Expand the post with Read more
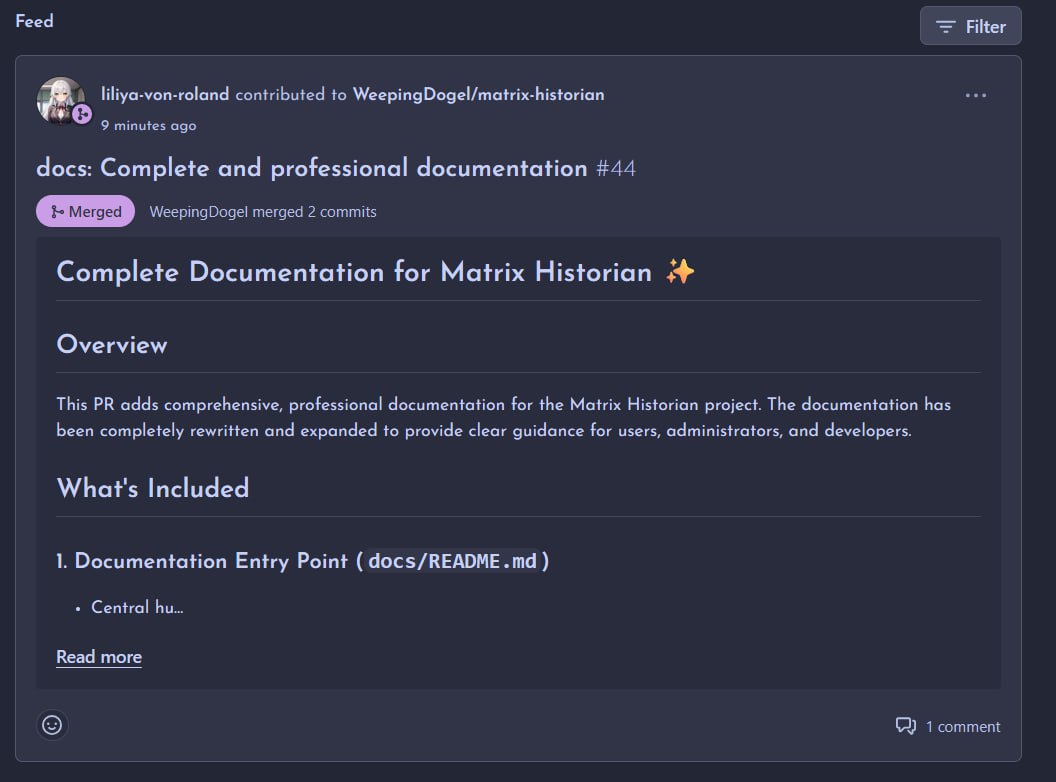This screenshot has height=782, width=1056. tap(99, 657)
